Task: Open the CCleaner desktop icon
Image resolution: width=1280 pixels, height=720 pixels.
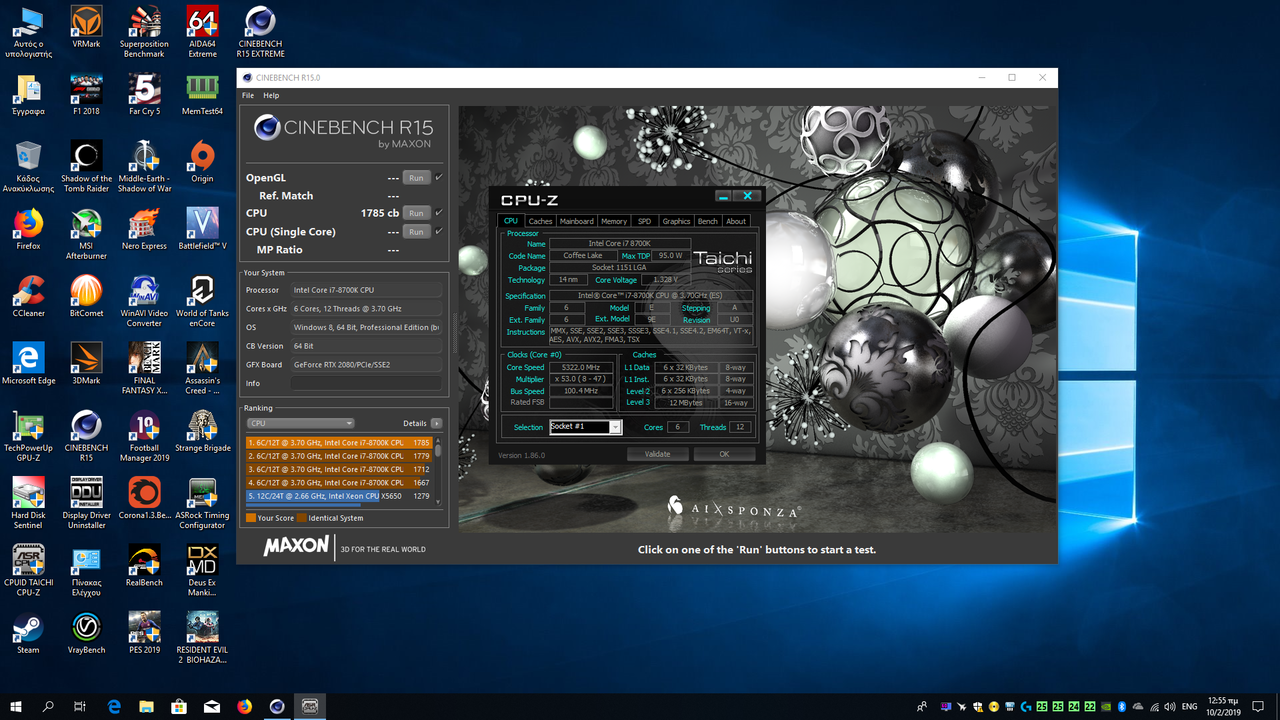Action: click(28, 296)
